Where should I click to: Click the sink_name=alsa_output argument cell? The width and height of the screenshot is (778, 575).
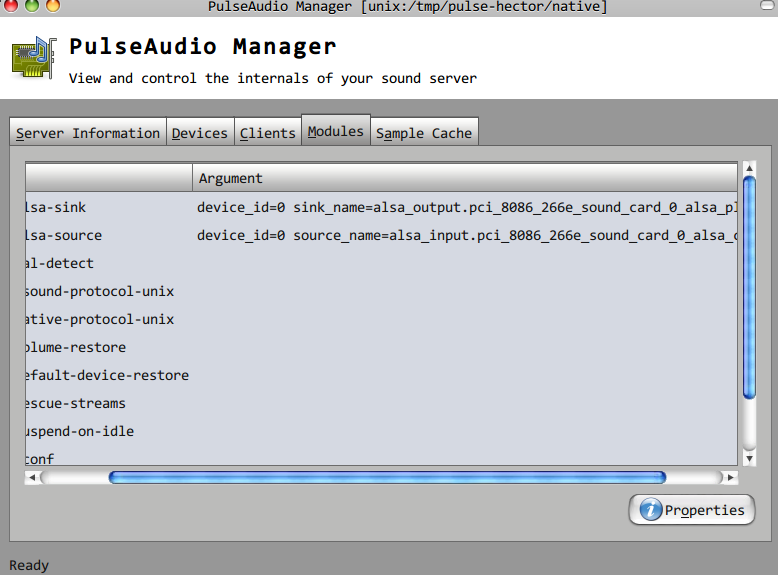[x=466, y=207]
